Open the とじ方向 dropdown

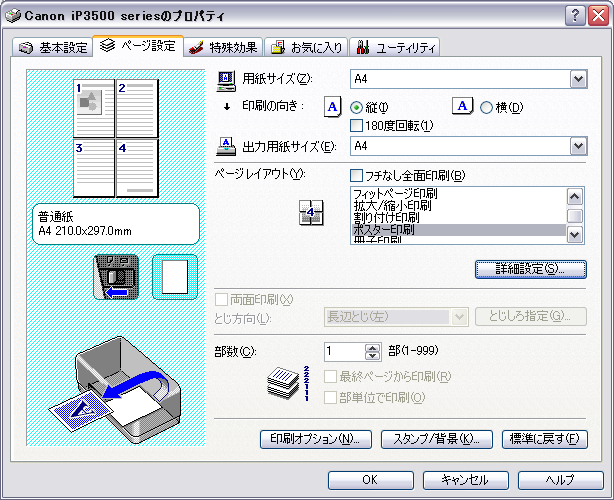pyautogui.click(x=459, y=317)
